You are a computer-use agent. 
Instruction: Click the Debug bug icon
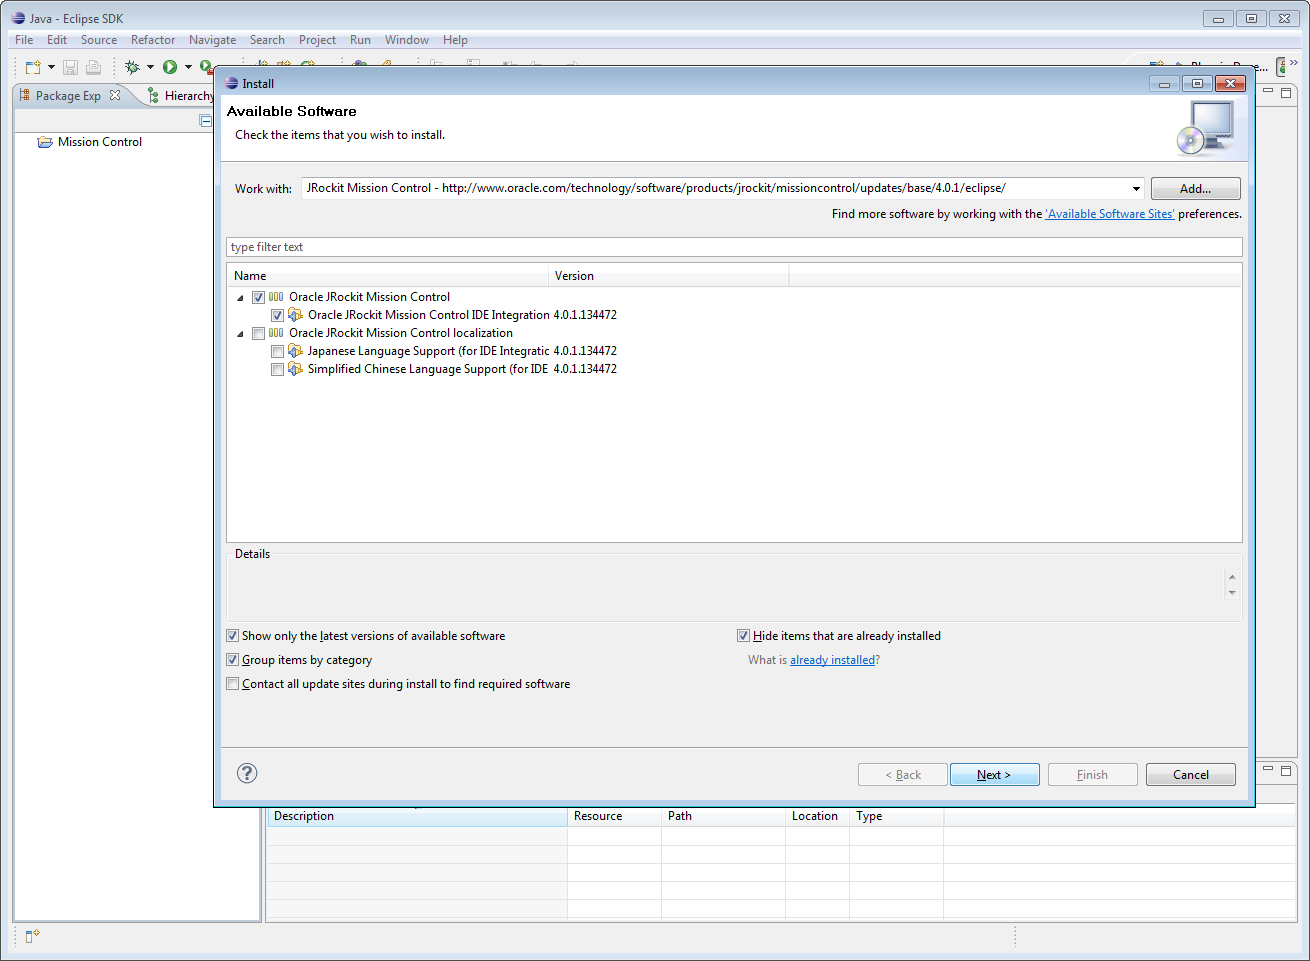pyautogui.click(x=132, y=67)
